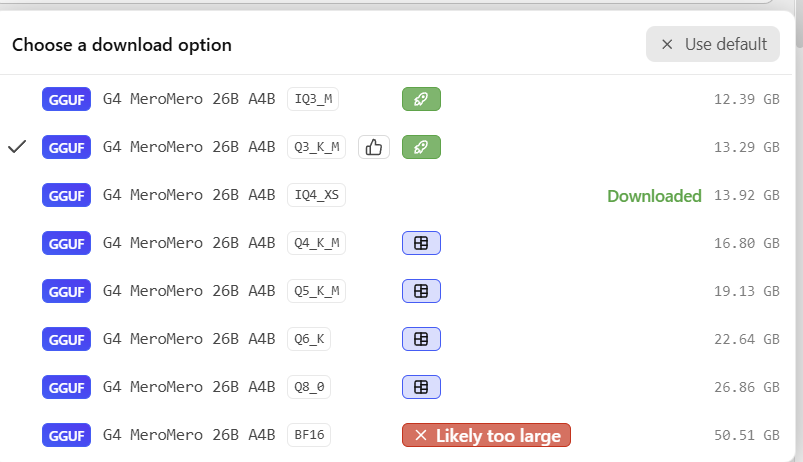Click the thumbs-up icon next to Q3_K_M

point(374,147)
